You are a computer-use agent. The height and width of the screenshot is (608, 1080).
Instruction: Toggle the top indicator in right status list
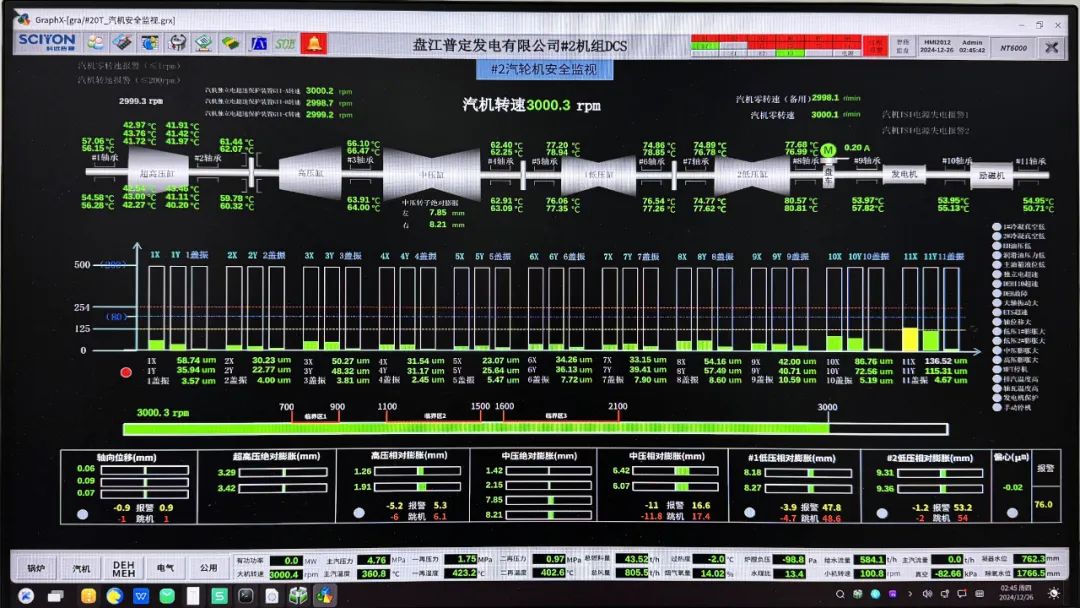coord(996,227)
